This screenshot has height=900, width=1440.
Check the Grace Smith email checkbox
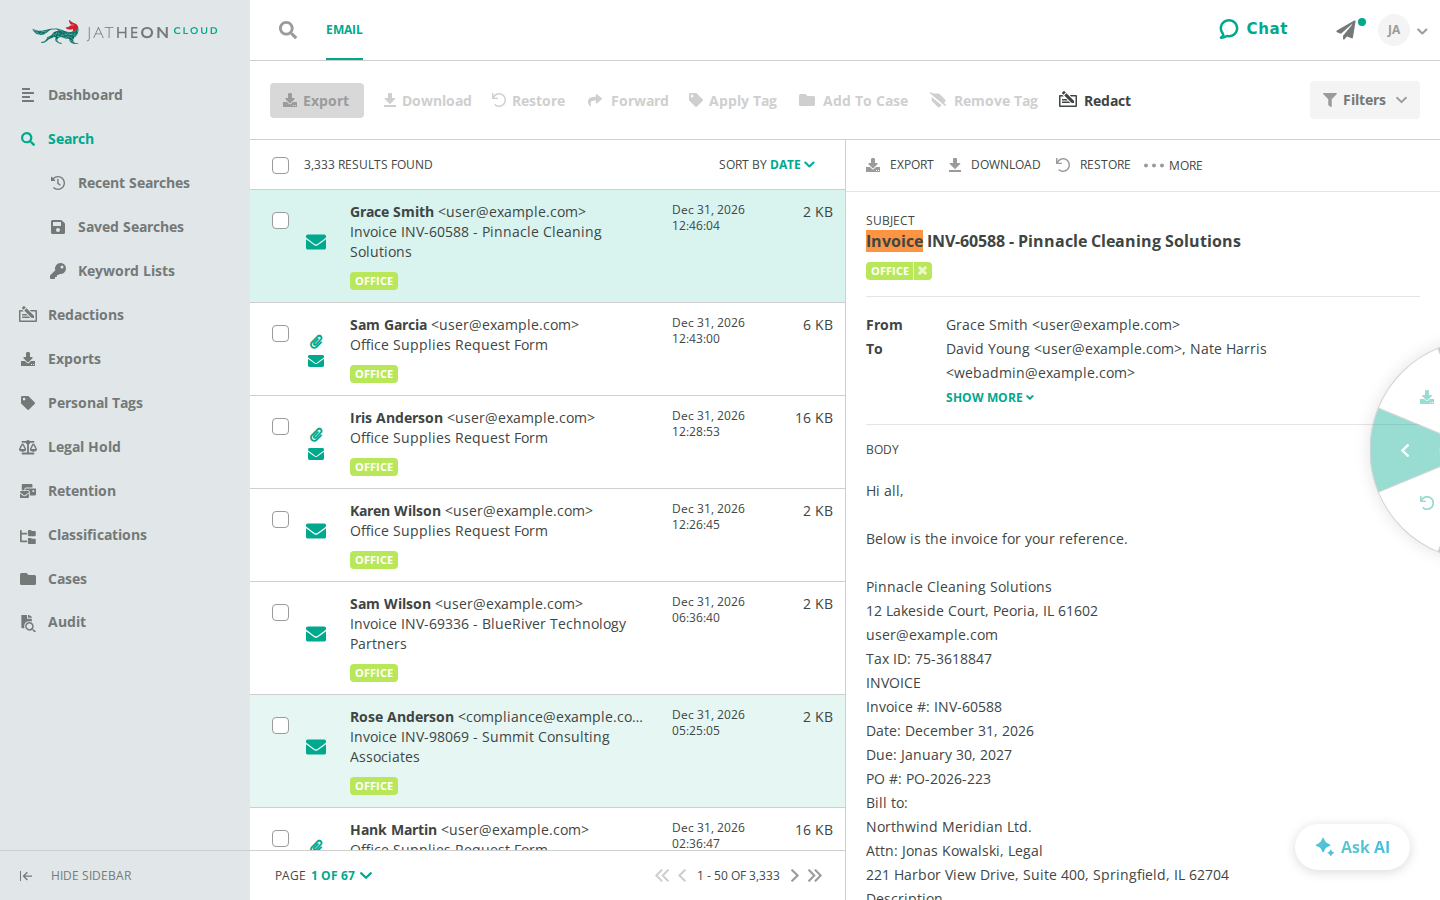pos(281,220)
